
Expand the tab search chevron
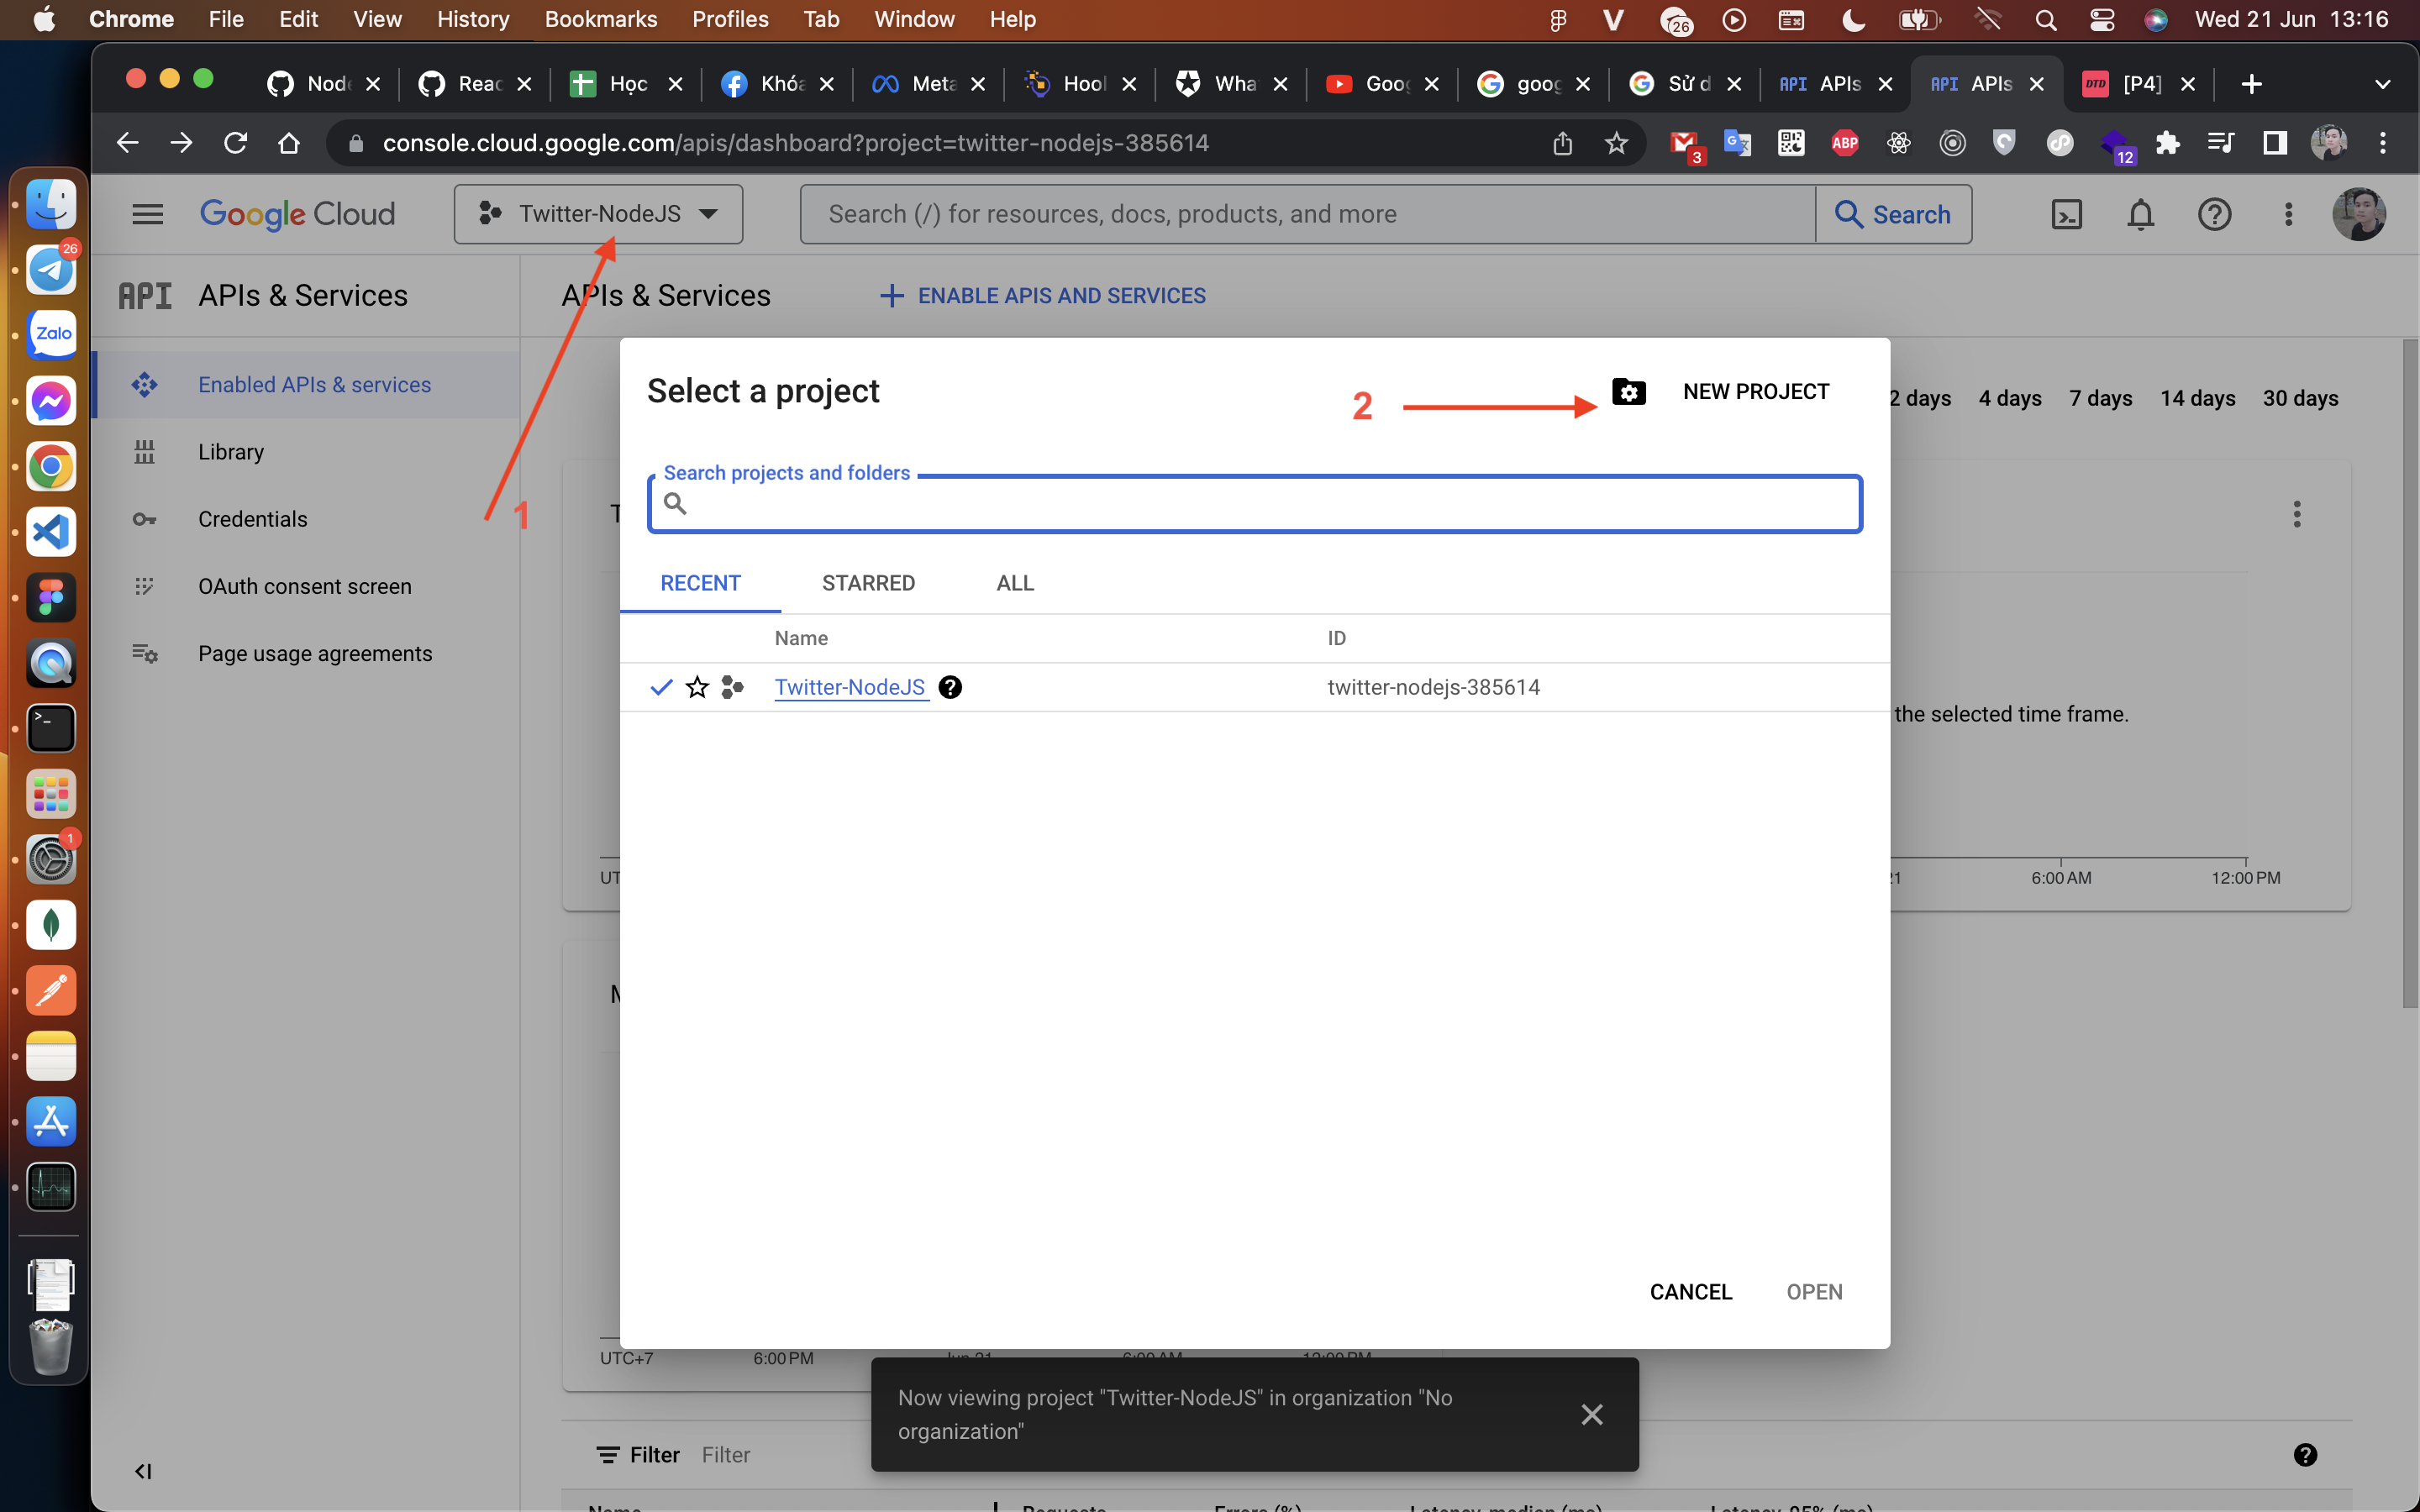click(2383, 84)
